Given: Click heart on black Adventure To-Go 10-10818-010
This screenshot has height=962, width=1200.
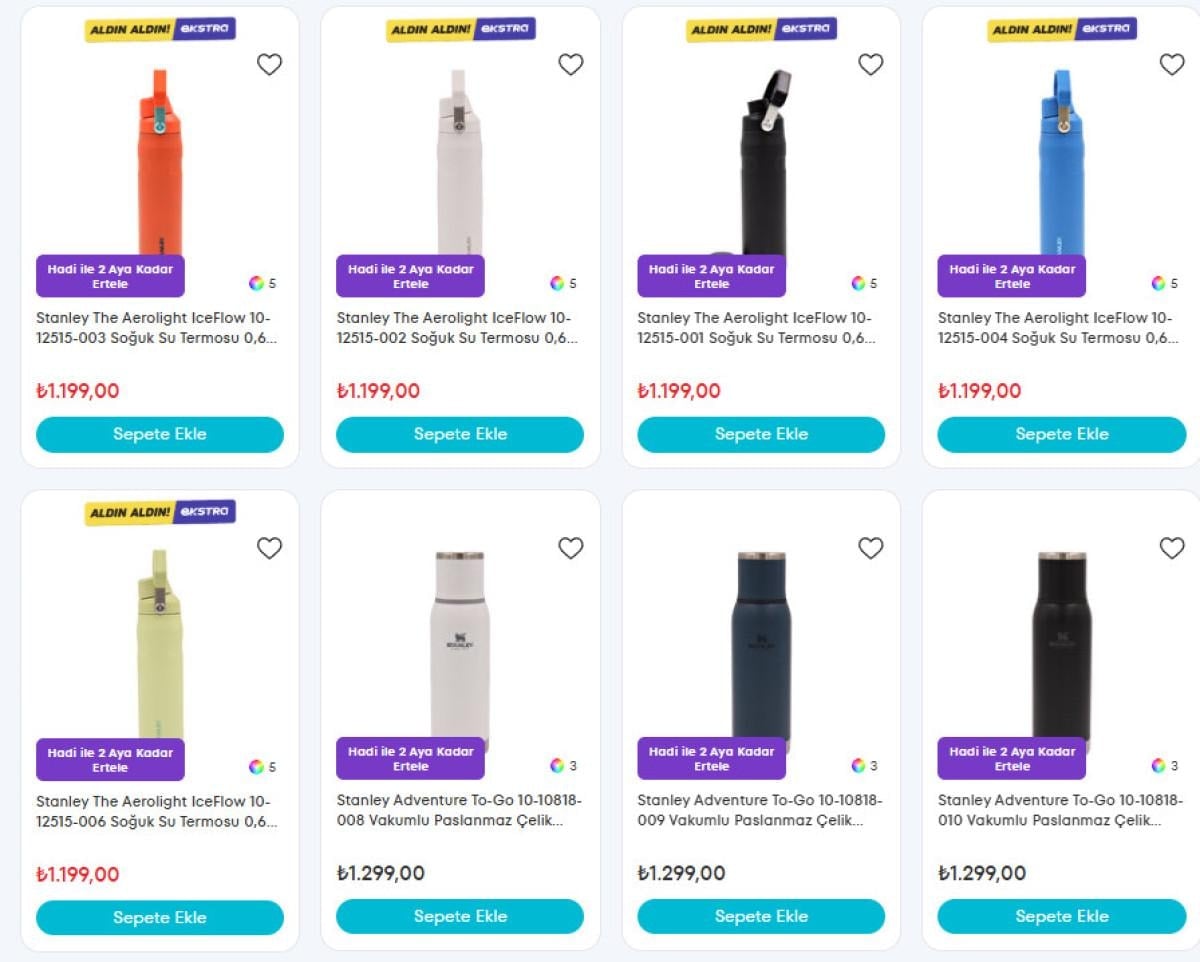Looking at the screenshot, I should pos(1171,548).
